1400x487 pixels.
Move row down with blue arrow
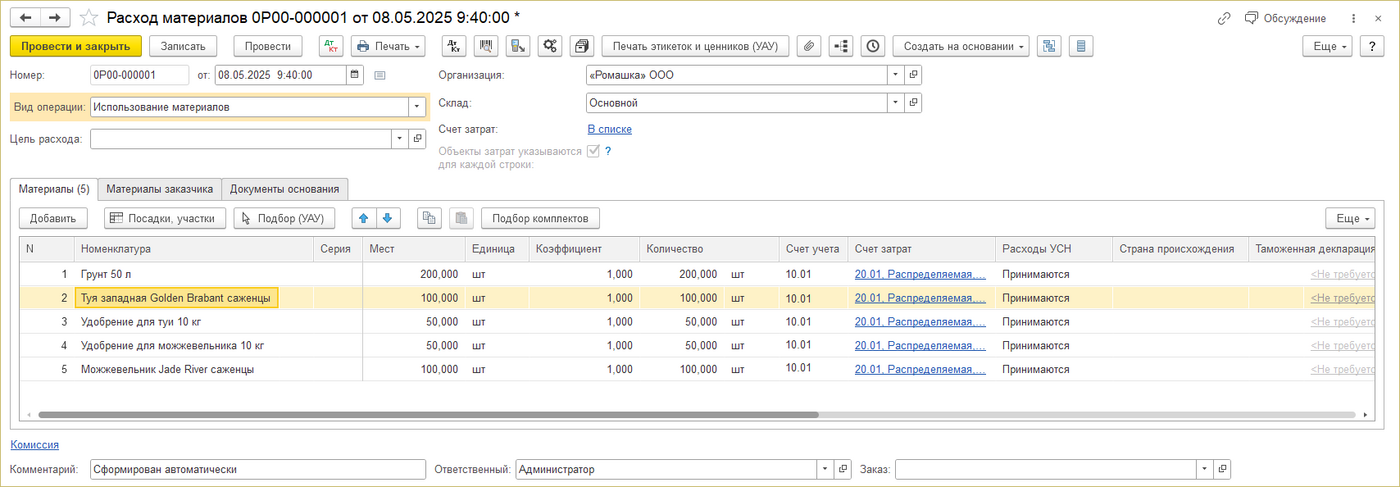tap(387, 218)
